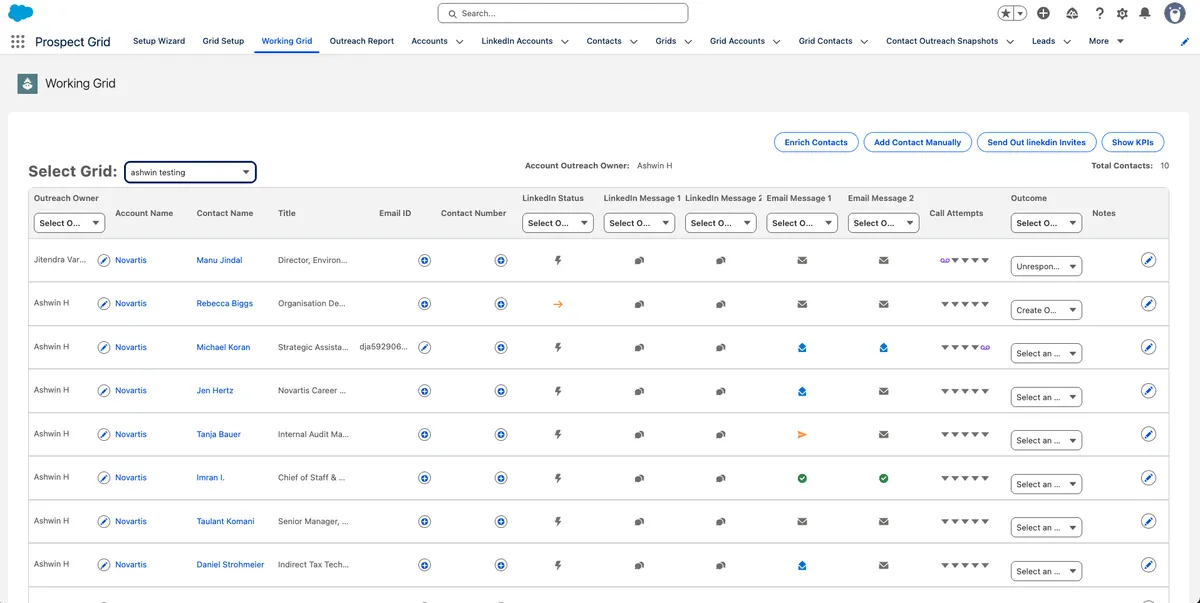This screenshot has width=1200, height=603.
Task: Edit notes pencil for Daniel Strohmeier row
Action: pyautogui.click(x=1148, y=565)
